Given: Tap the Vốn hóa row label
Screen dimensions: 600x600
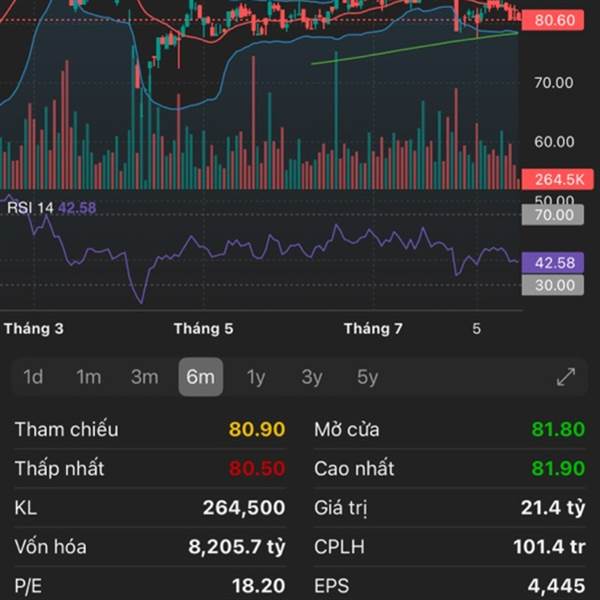Looking at the screenshot, I should [51, 547].
